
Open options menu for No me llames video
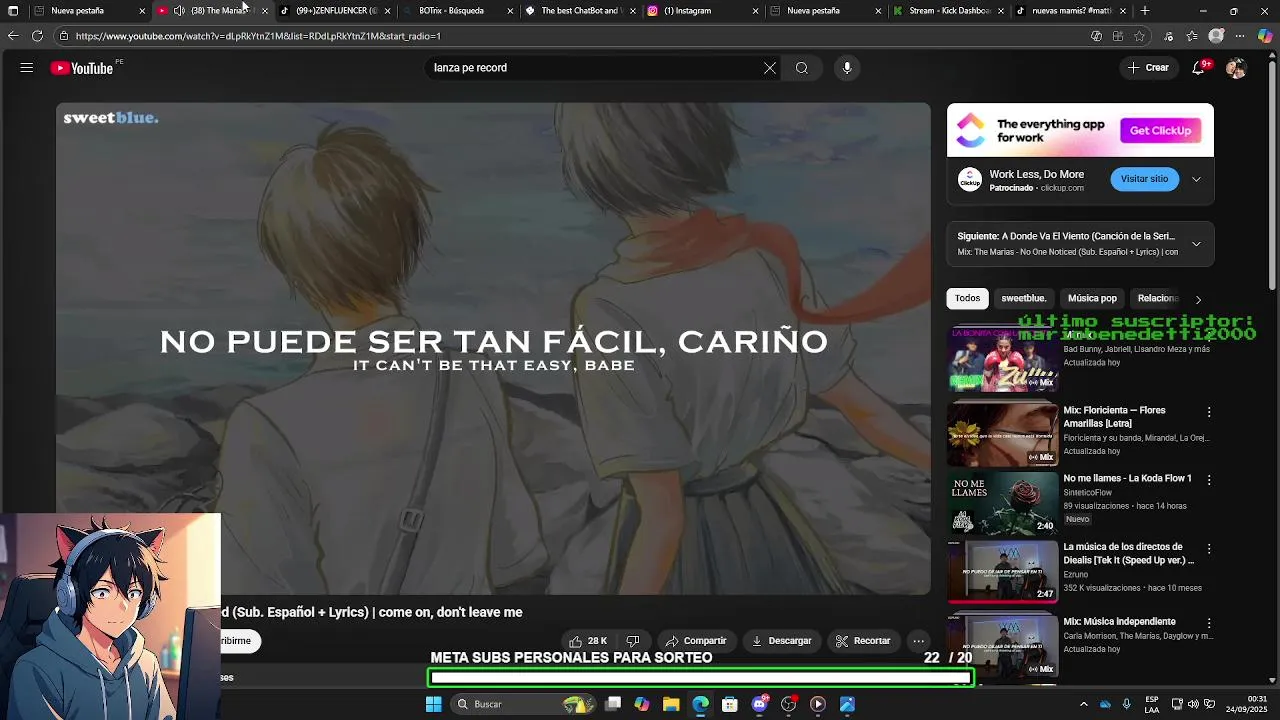pos(1209,480)
